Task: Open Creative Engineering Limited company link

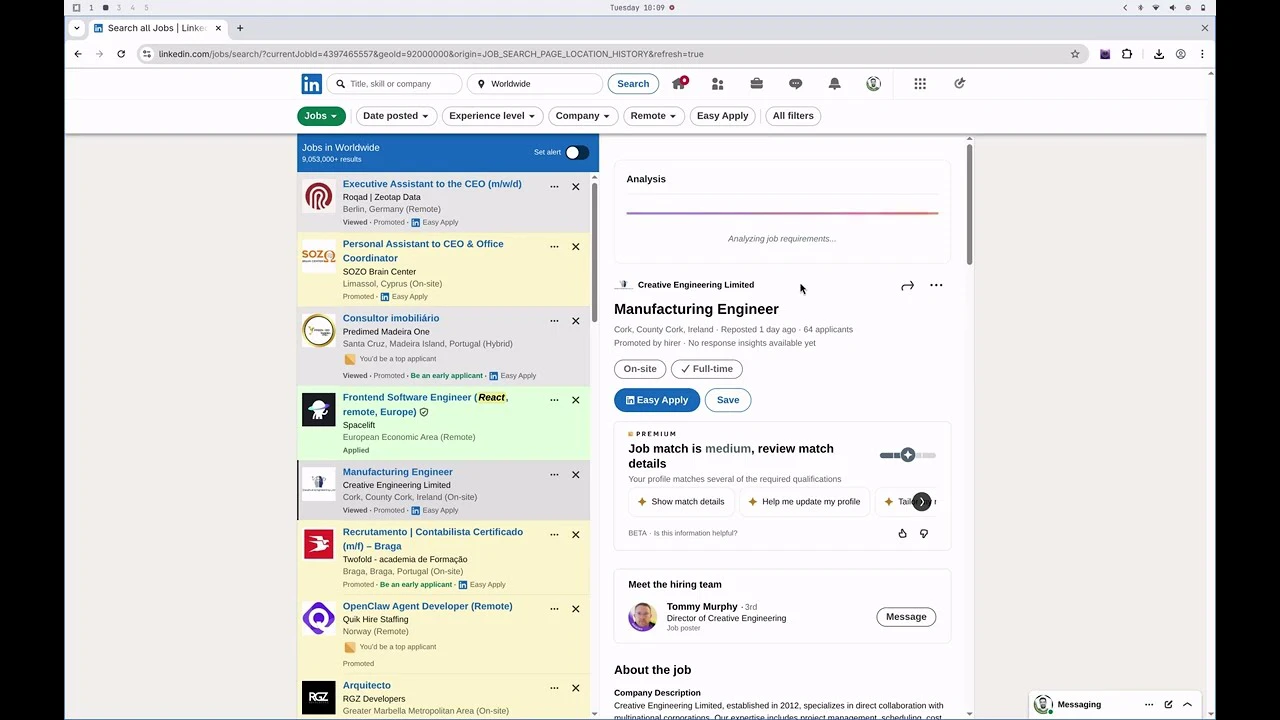Action: [696, 285]
